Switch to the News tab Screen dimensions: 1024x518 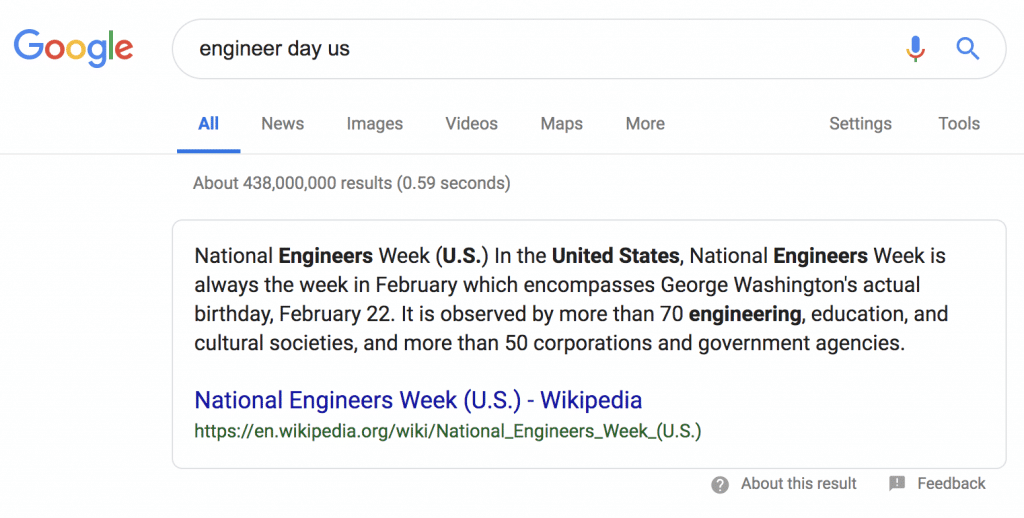(x=282, y=124)
